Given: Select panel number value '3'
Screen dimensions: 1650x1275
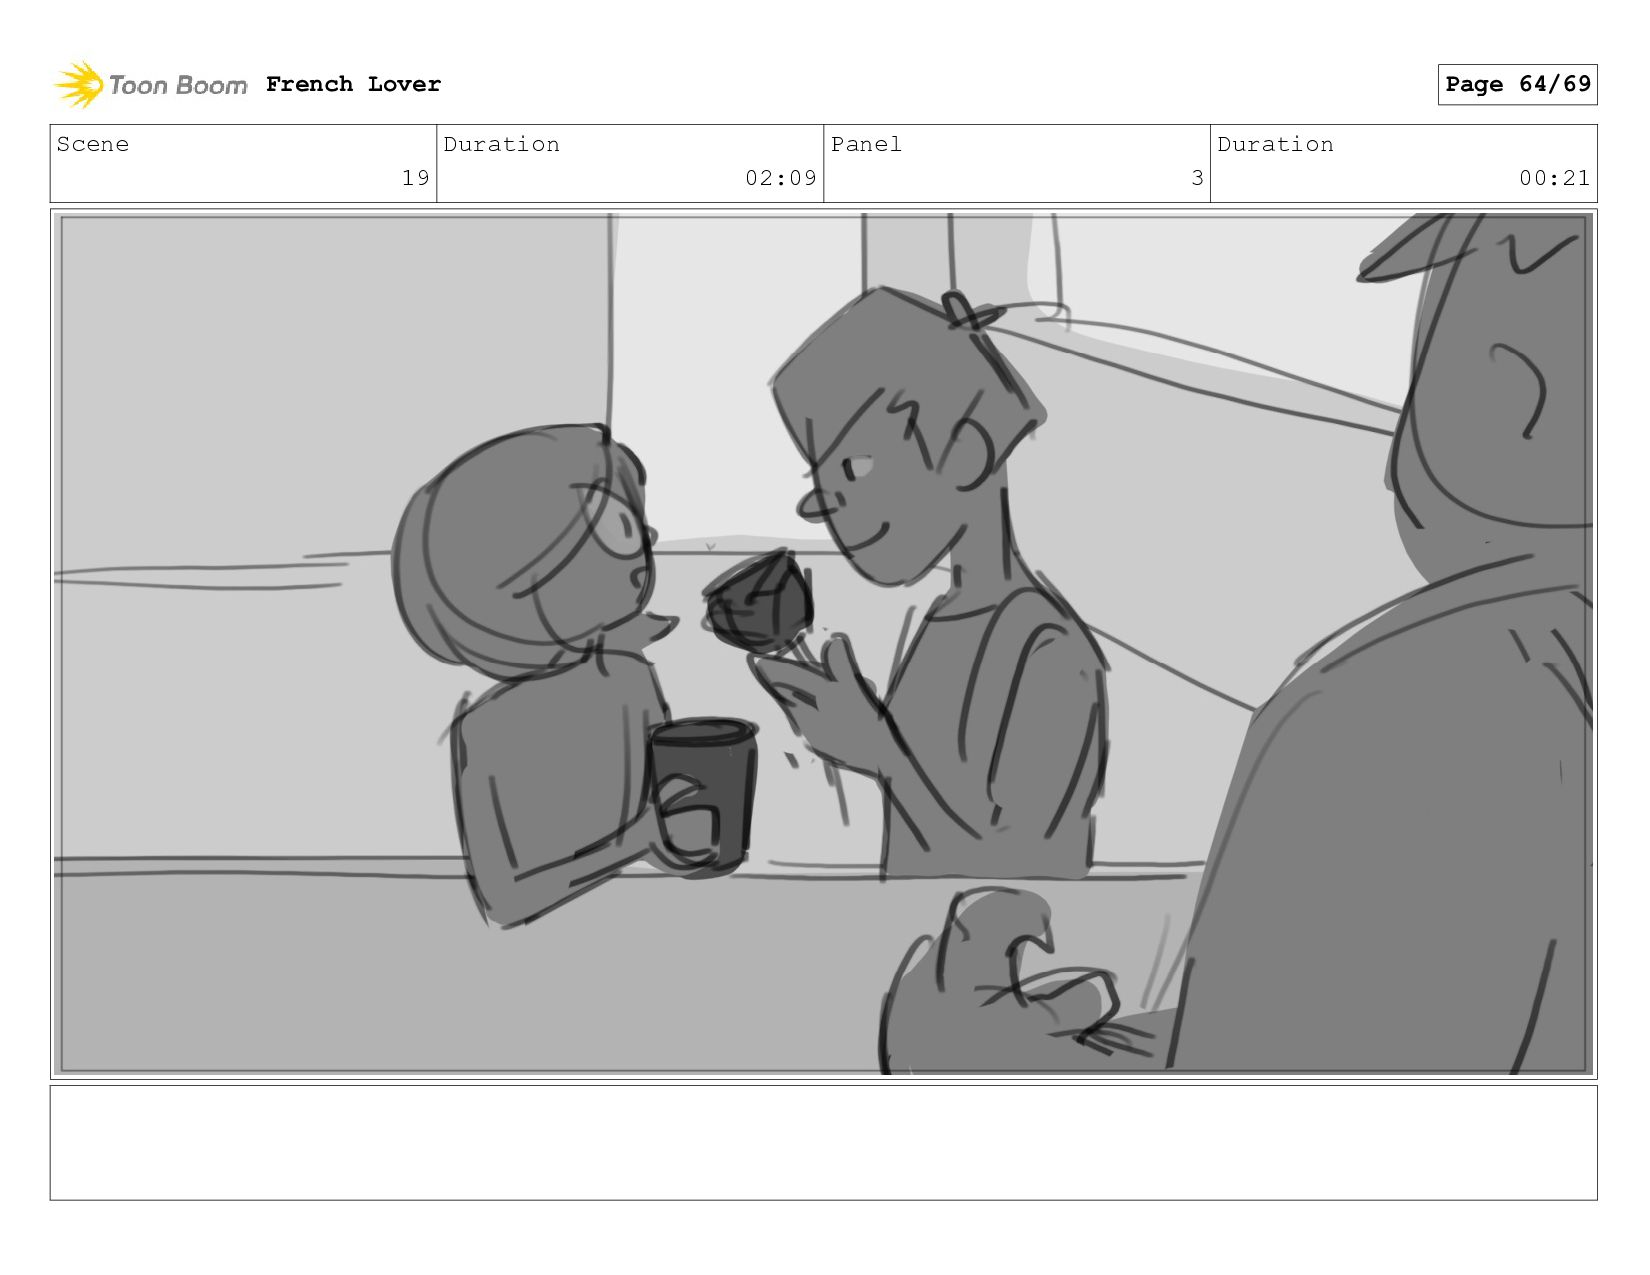Looking at the screenshot, I should [1197, 178].
